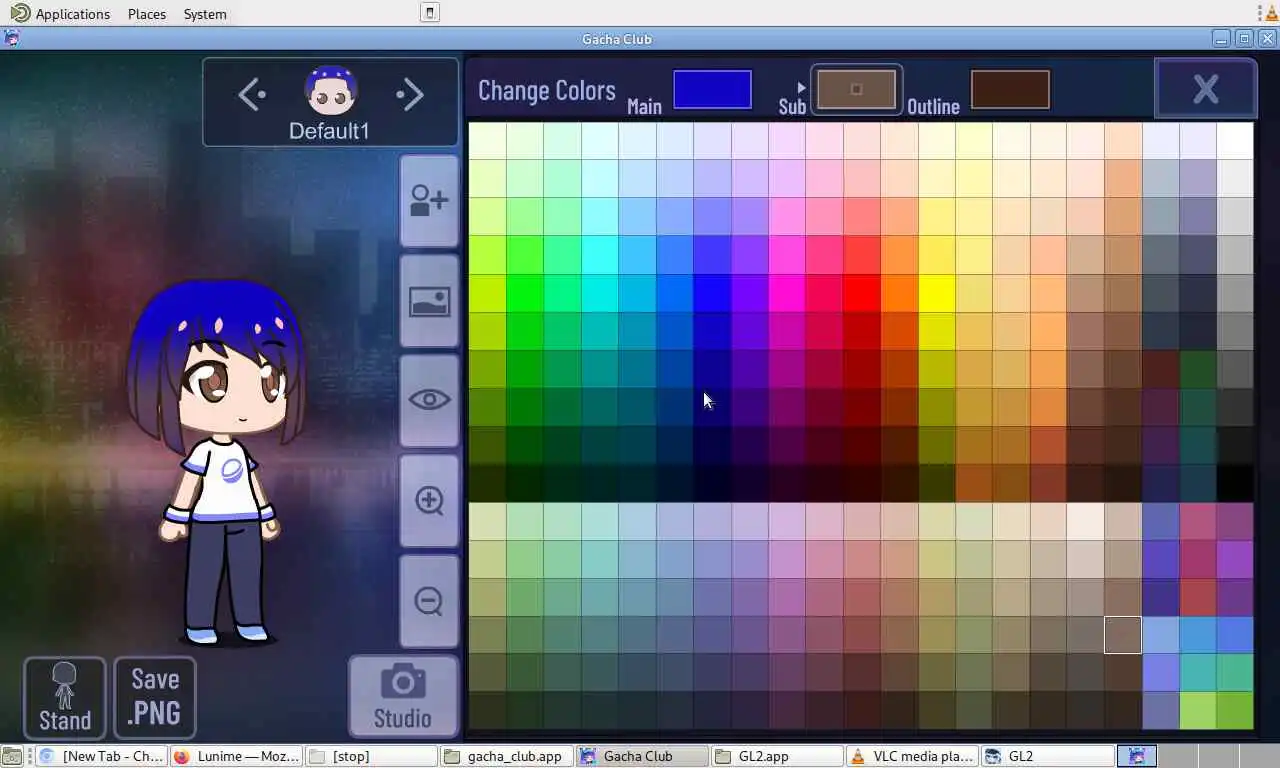
Task: Switch to Lunime Mozilla taskbar item
Action: (236, 756)
